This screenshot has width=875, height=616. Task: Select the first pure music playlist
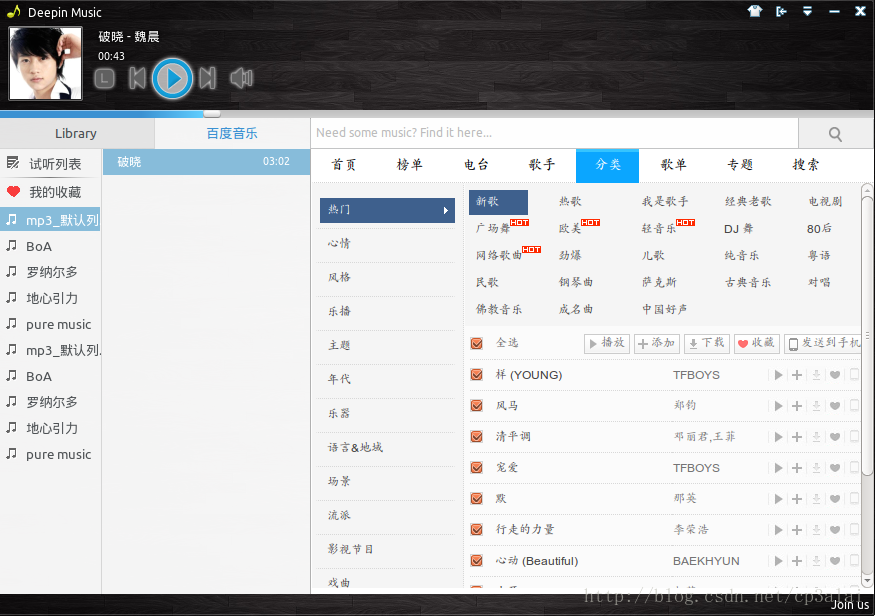pos(50,324)
